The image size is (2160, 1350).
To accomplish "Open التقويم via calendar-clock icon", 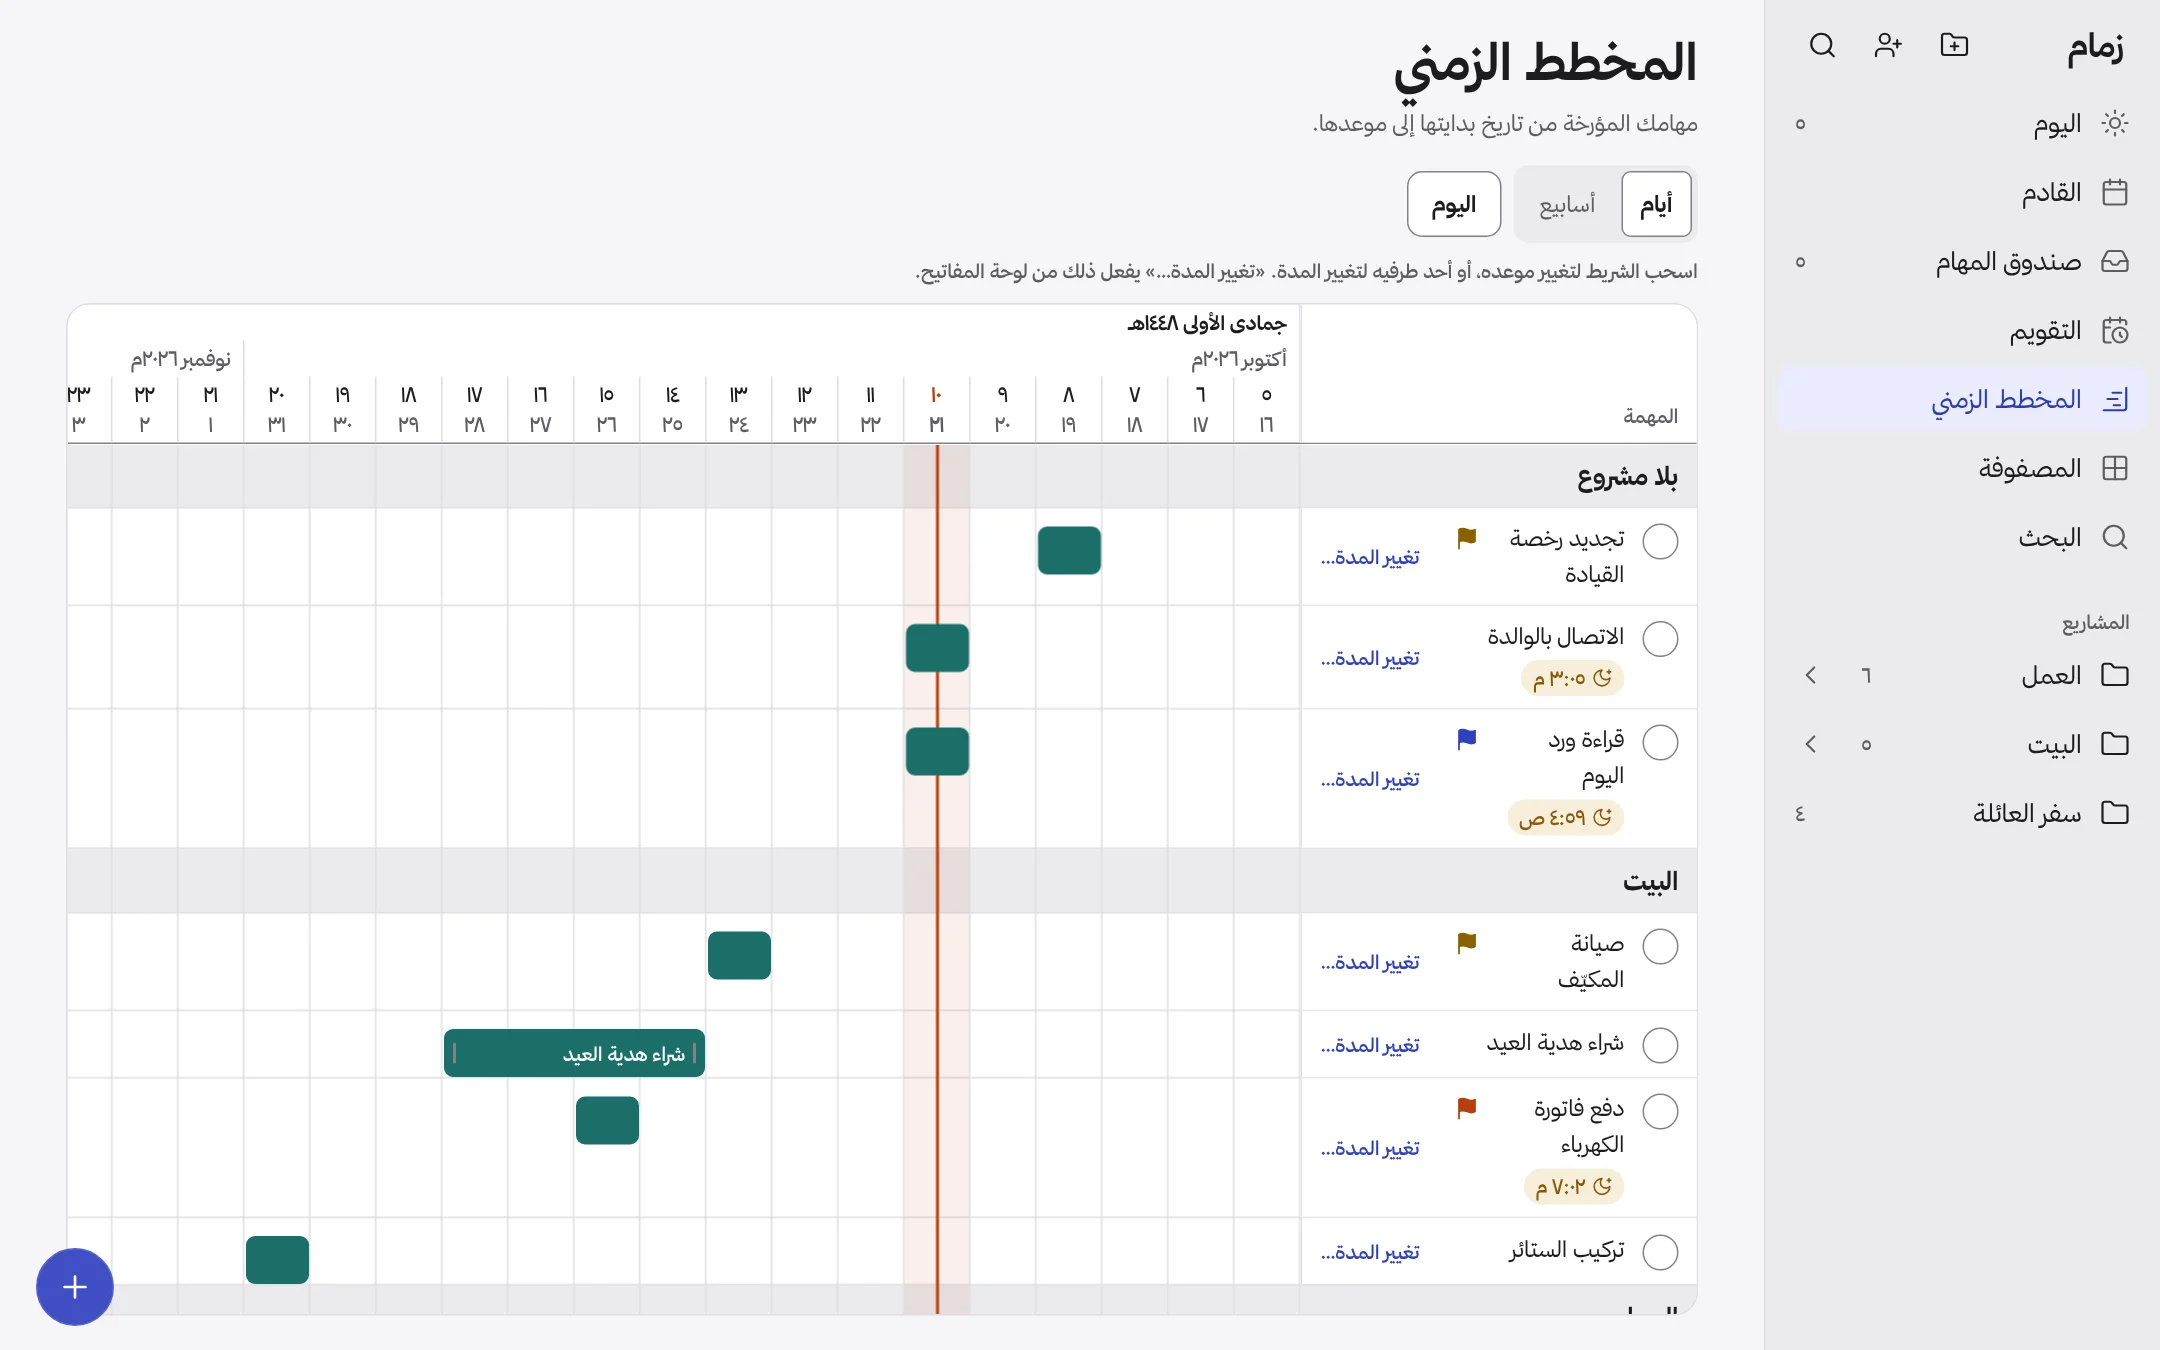I will tap(2114, 330).
